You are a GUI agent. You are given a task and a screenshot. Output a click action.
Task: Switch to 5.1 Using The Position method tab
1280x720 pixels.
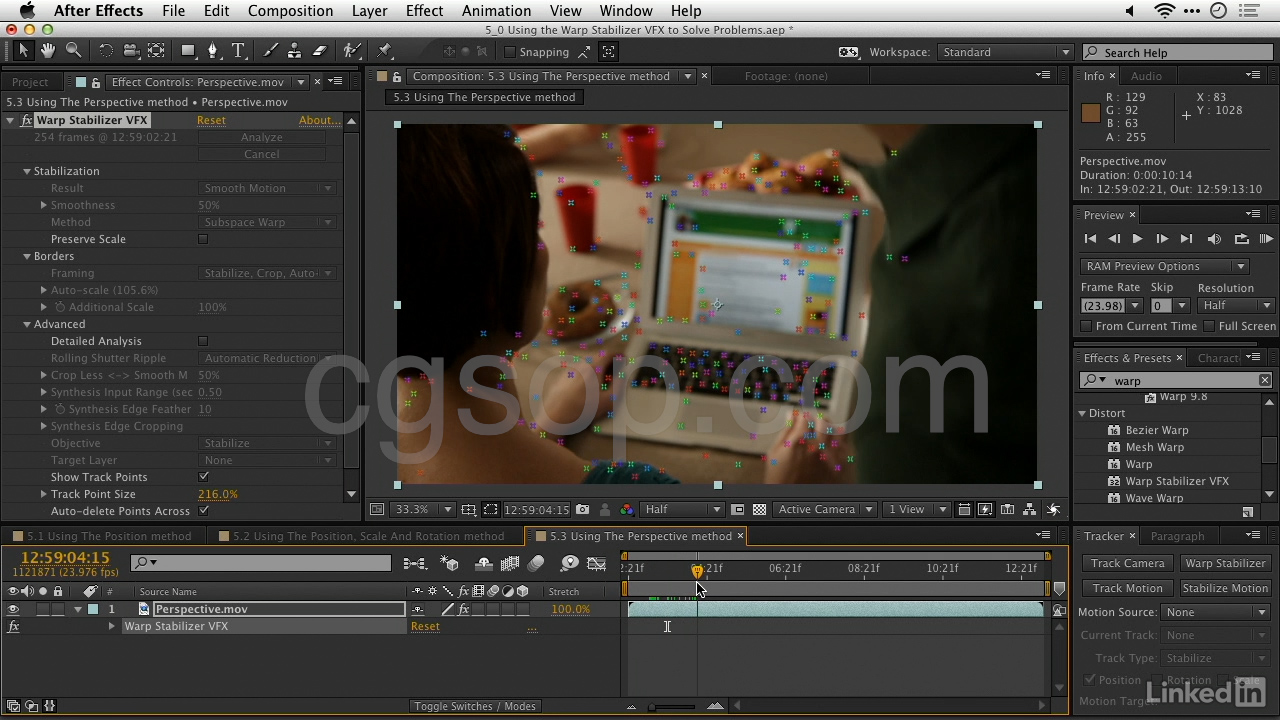tap(109, 536)
